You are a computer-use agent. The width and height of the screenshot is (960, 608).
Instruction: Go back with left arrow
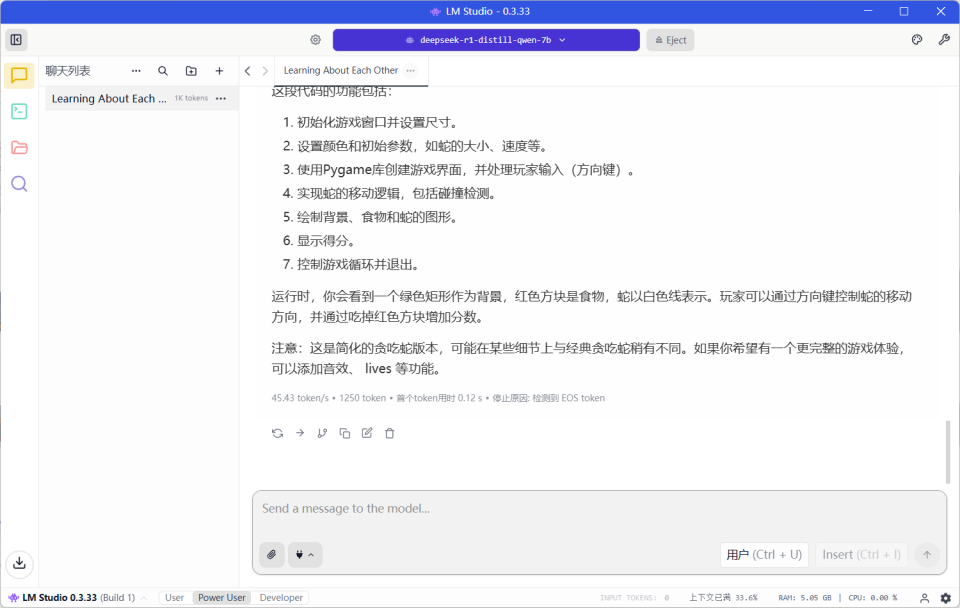[x=247, y=71]
